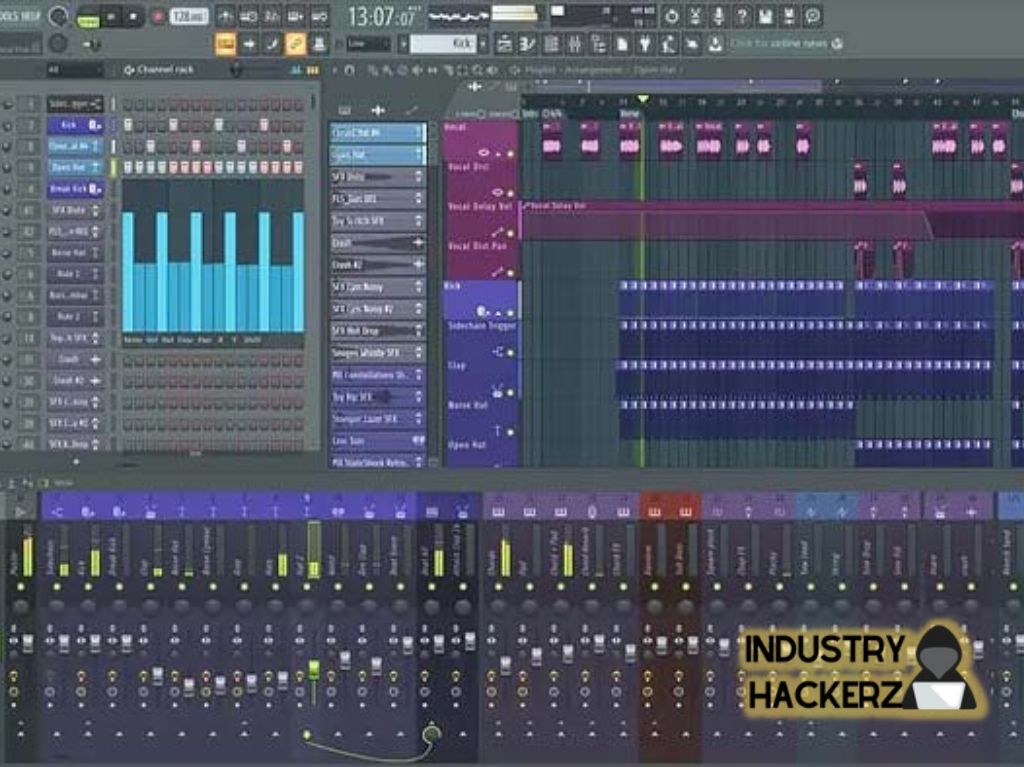This screenshot has width=1024, height=767.
Task: Select the Sidechain Trigger playlist track header
Action: point(481,340)
